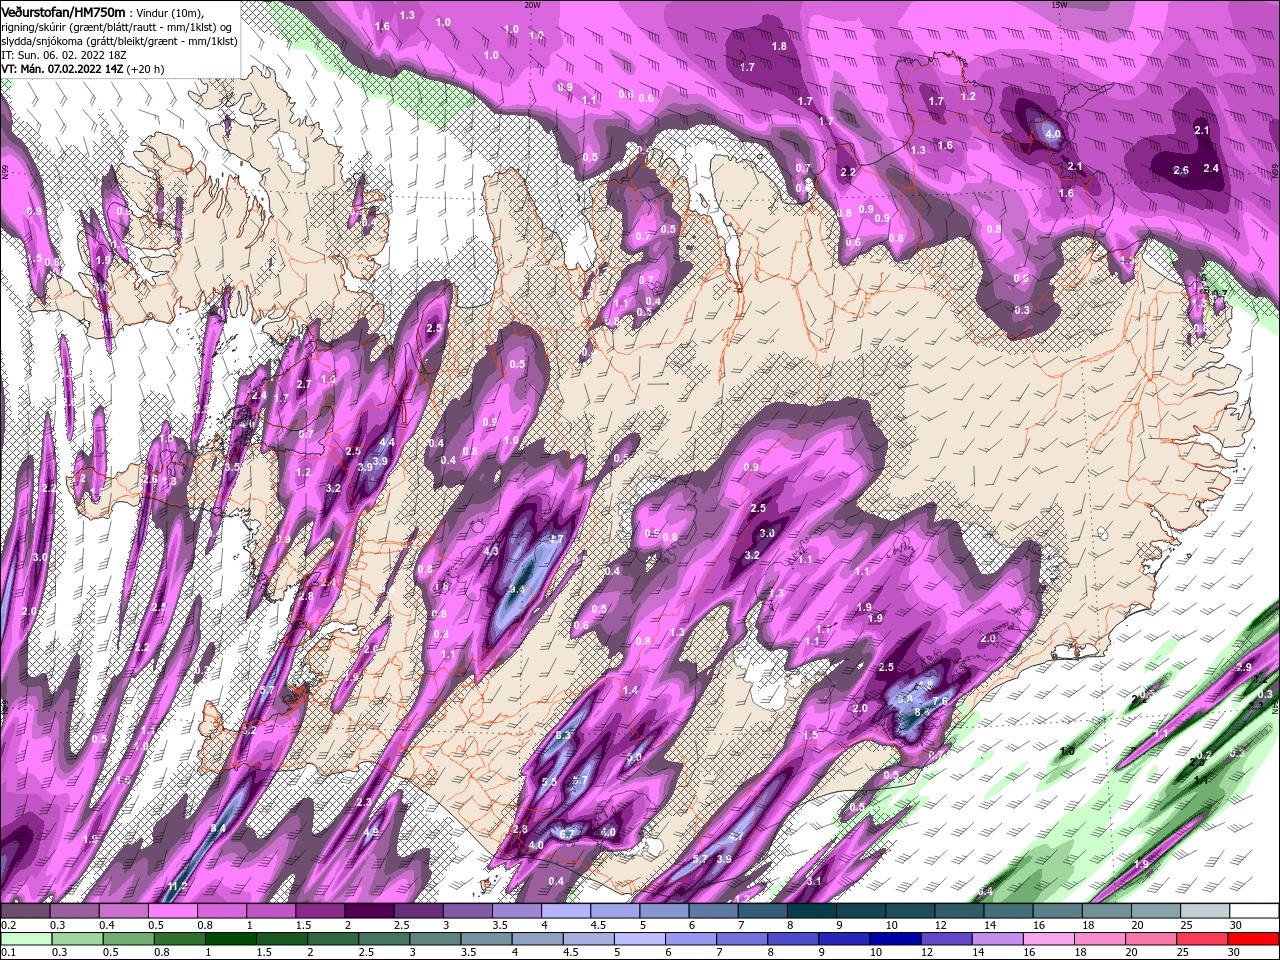
Task: Click the 7.6 precipitation value on the map
Action: tap(940, 701)
